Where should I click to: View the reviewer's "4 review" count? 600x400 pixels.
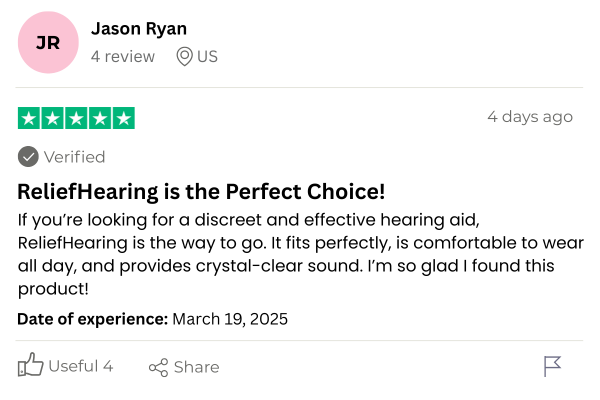[123, 56]
